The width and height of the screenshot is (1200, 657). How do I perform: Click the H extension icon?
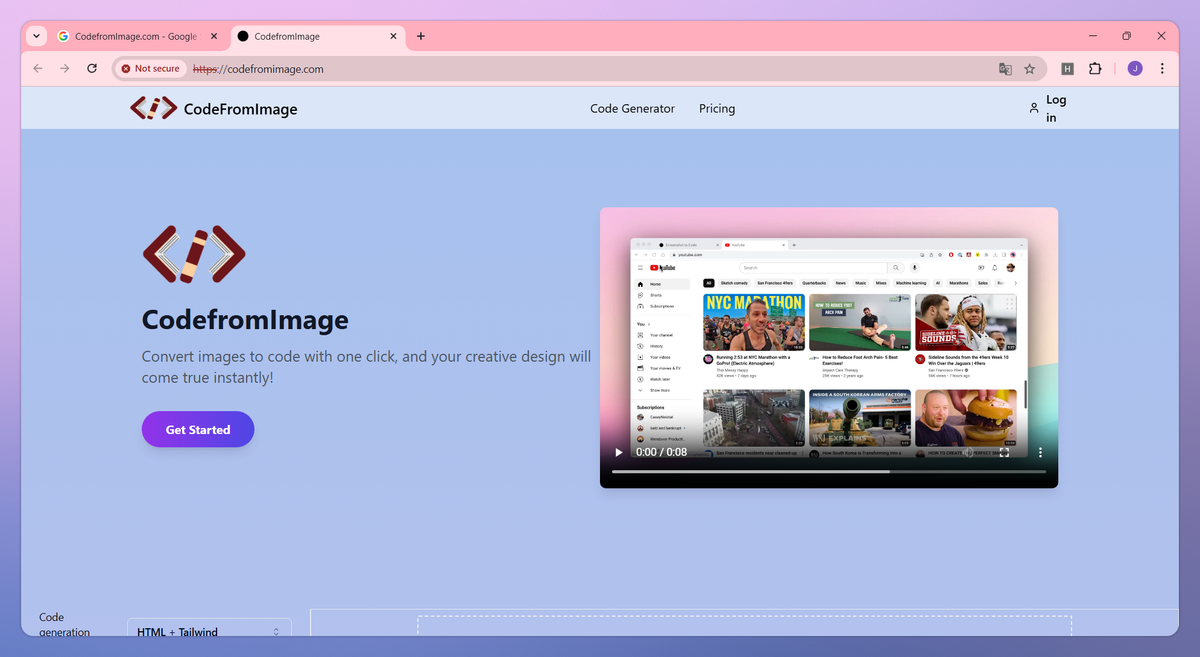click(x=1067, y=69)
